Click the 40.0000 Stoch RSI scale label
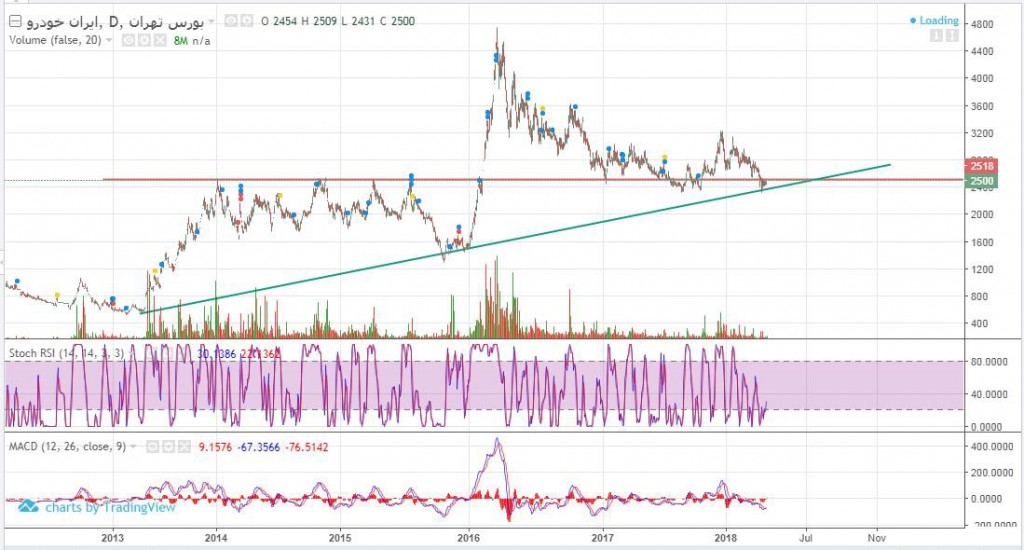The image size is (1024, 550). click(987, 395)
